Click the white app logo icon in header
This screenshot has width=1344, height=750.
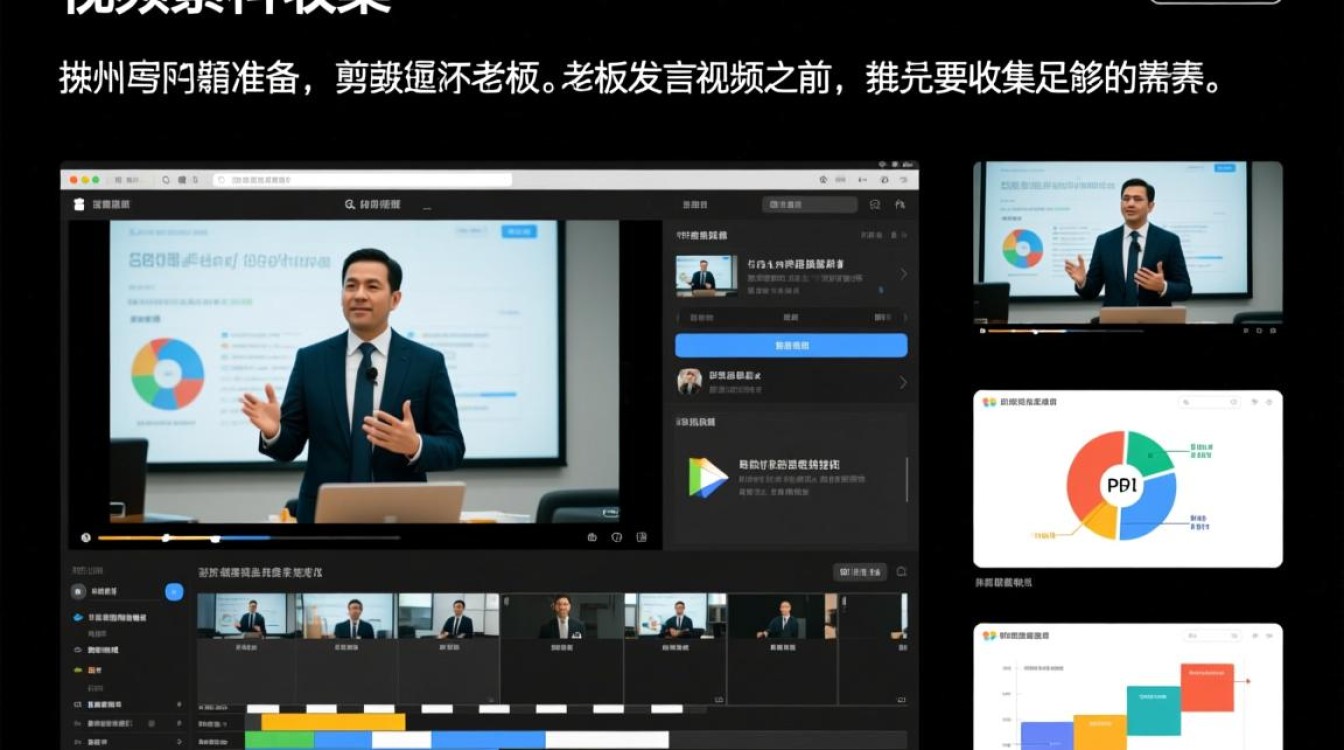coord(80,204)
